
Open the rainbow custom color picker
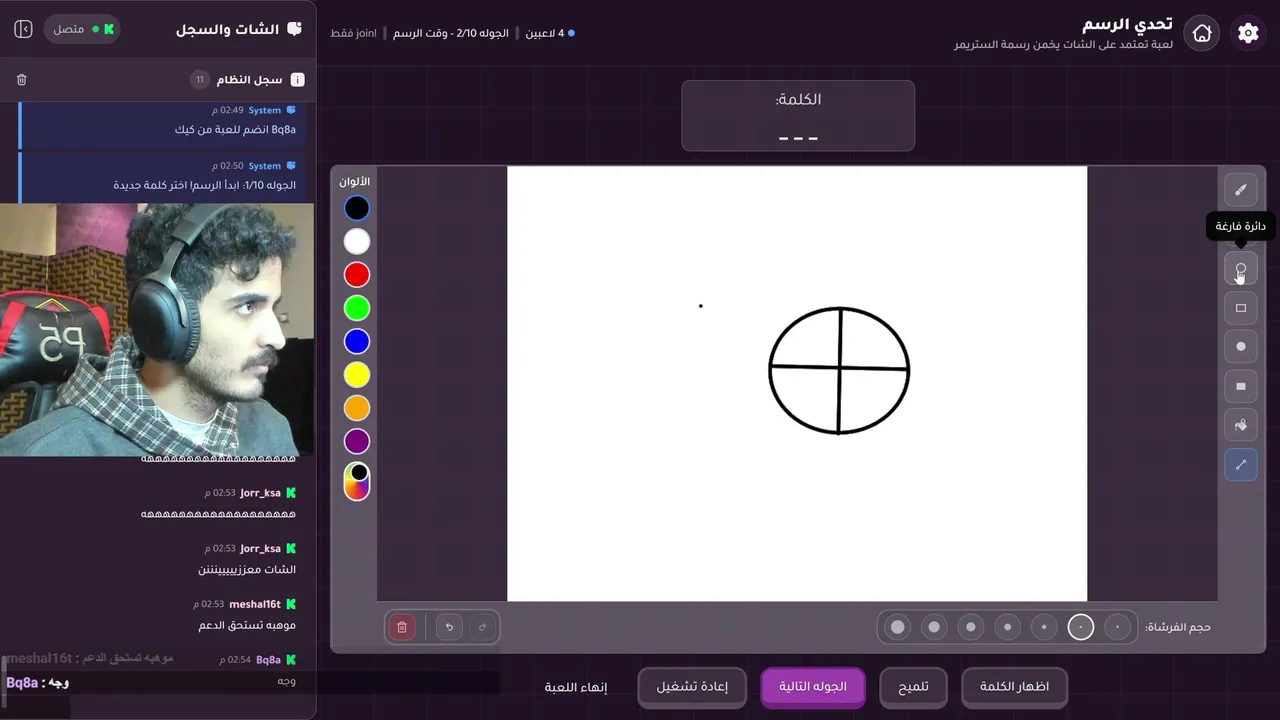(x=357, y=481)
